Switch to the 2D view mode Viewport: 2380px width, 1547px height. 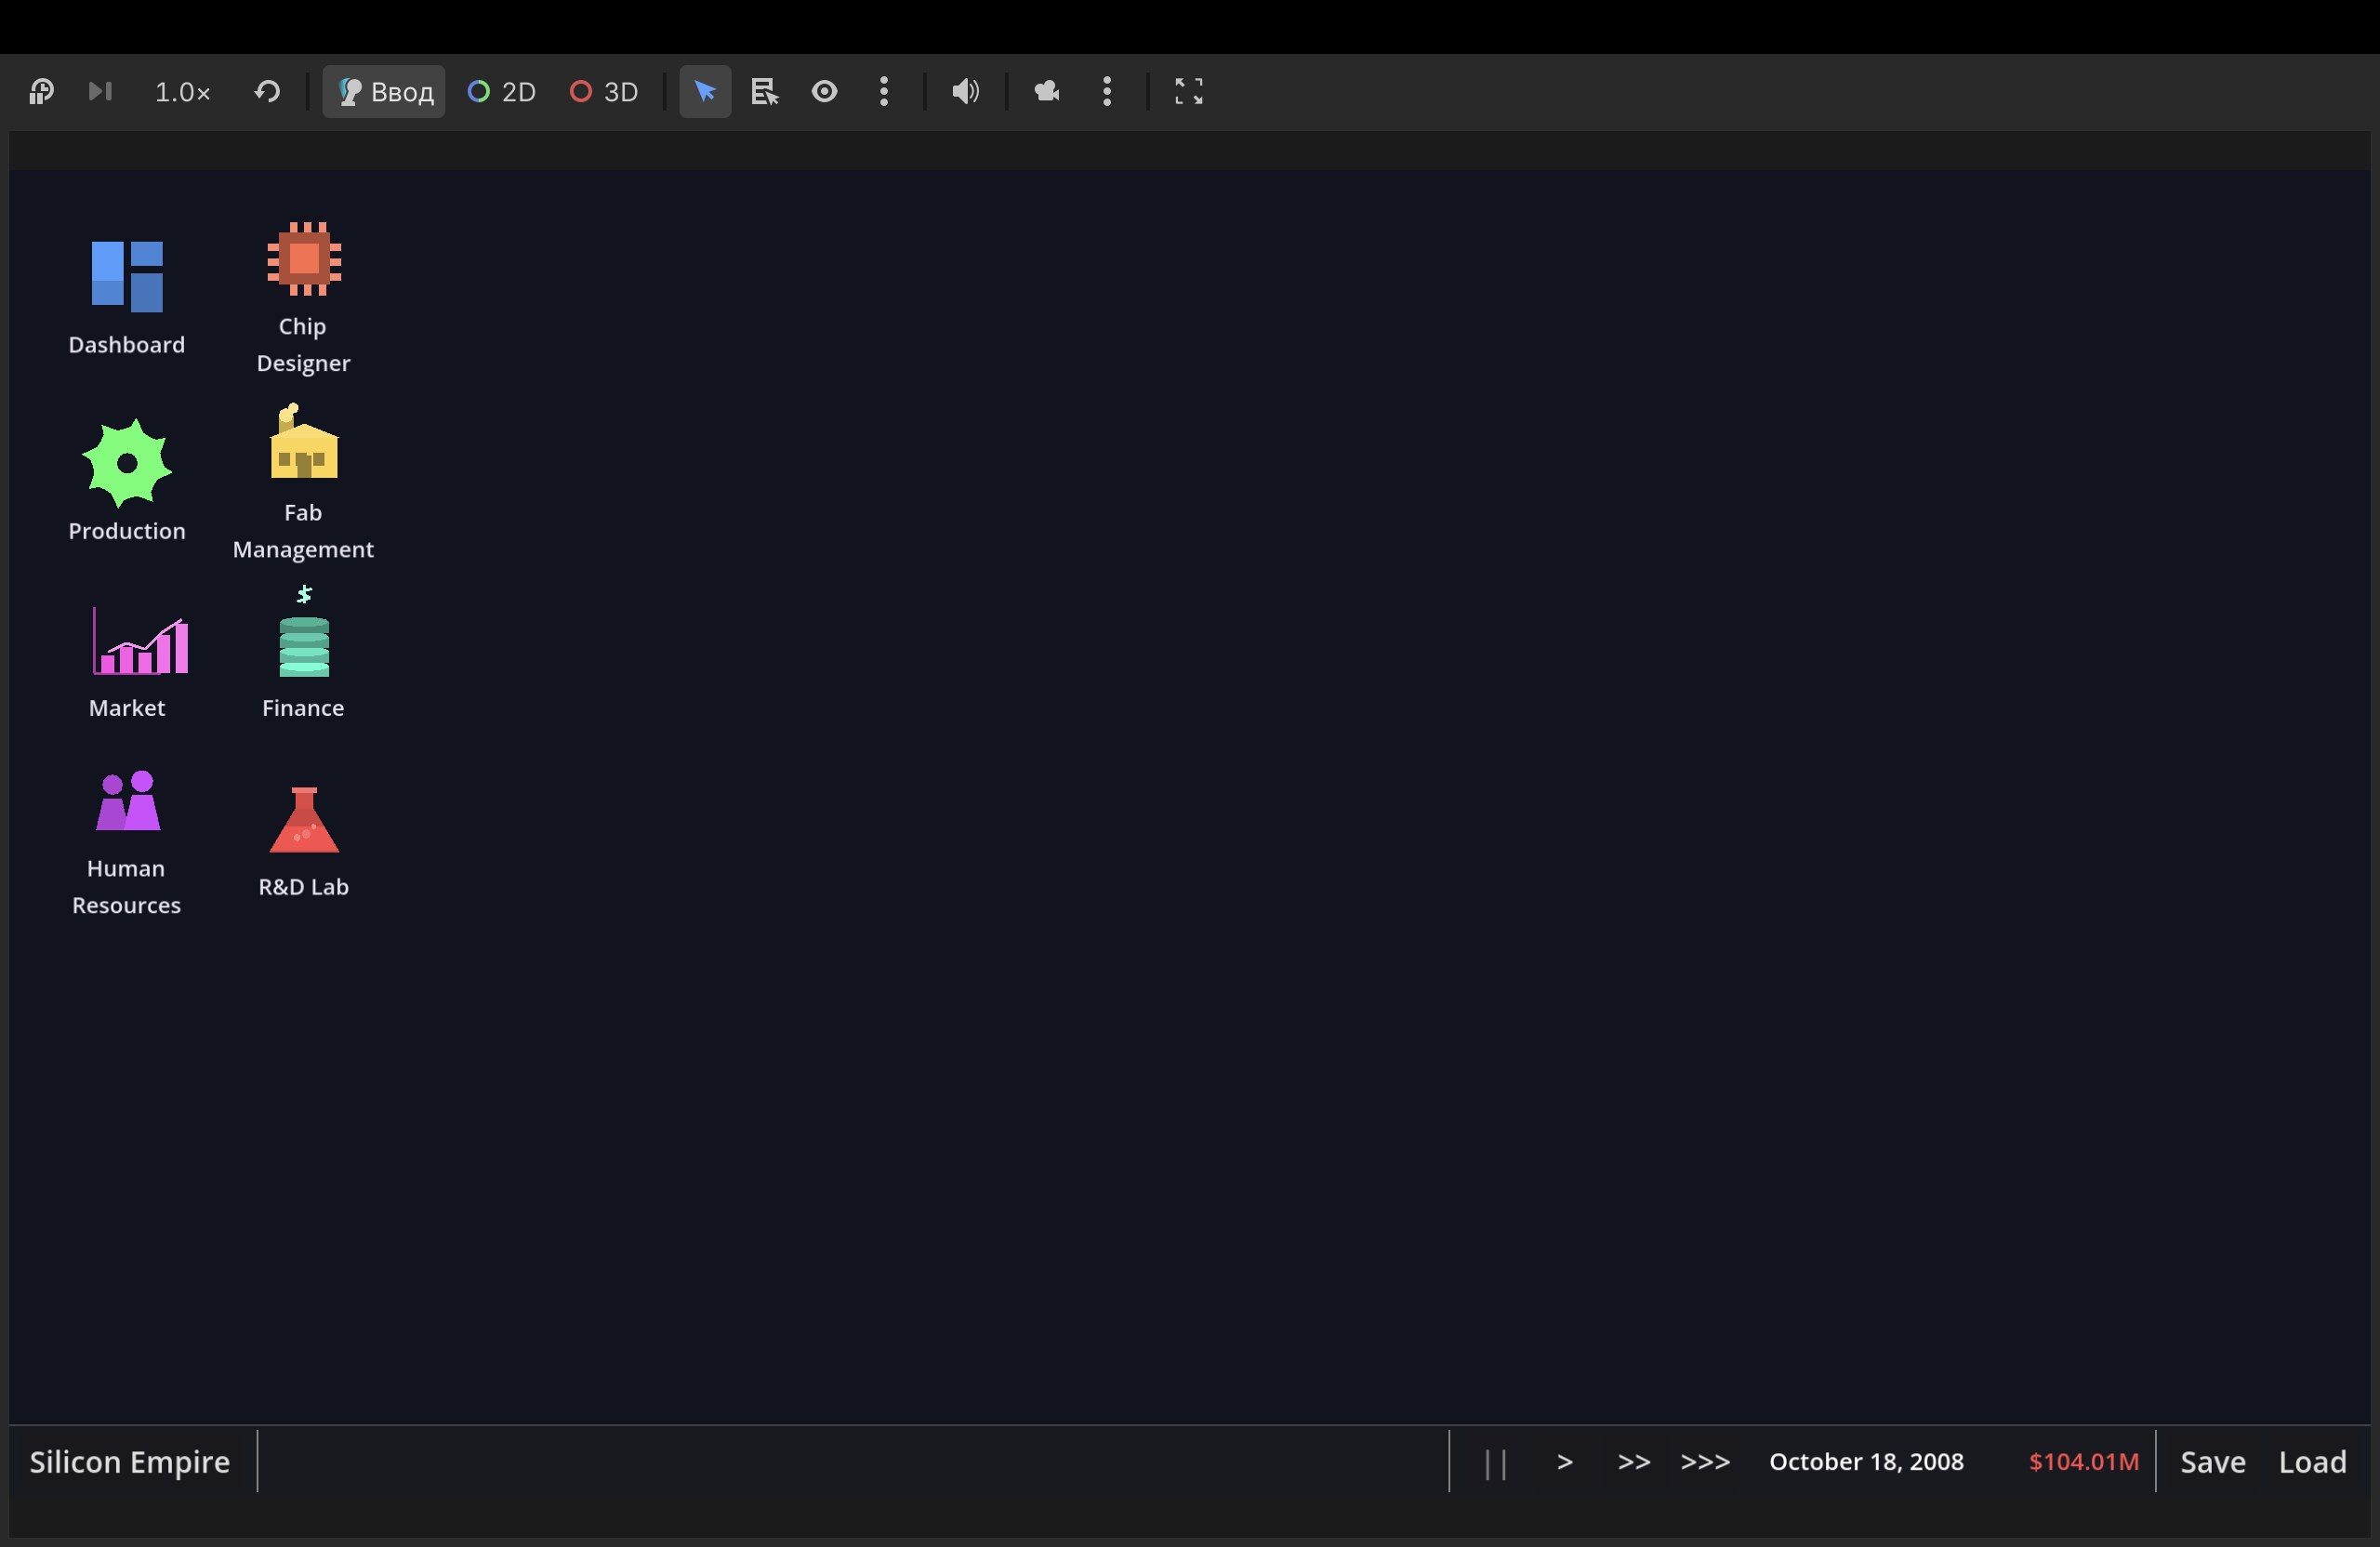point(502,92)
